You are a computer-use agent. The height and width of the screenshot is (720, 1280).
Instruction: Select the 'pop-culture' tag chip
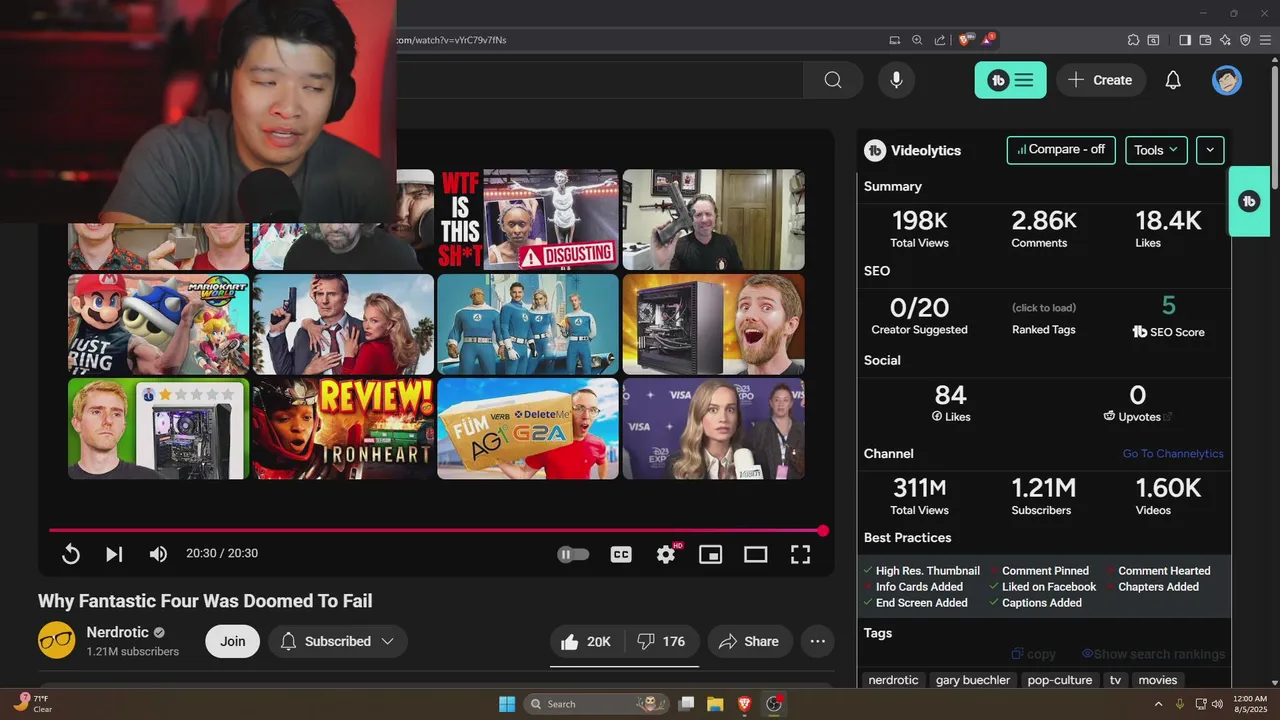coord(1059,680)
